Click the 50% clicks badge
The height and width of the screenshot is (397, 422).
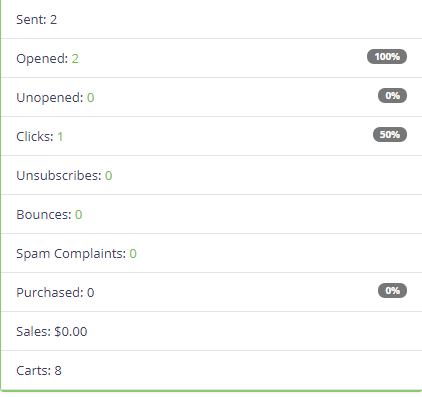click(x=390, y=135)
